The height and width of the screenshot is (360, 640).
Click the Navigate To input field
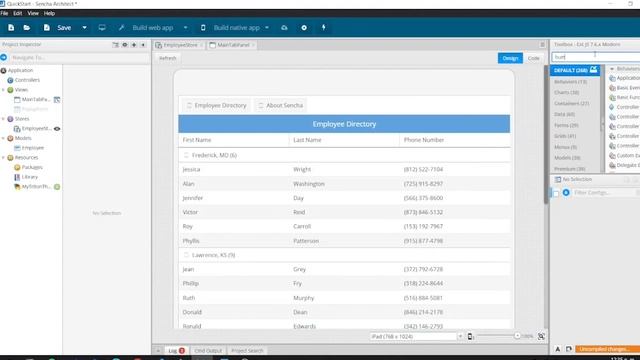[x=80, y=58]
